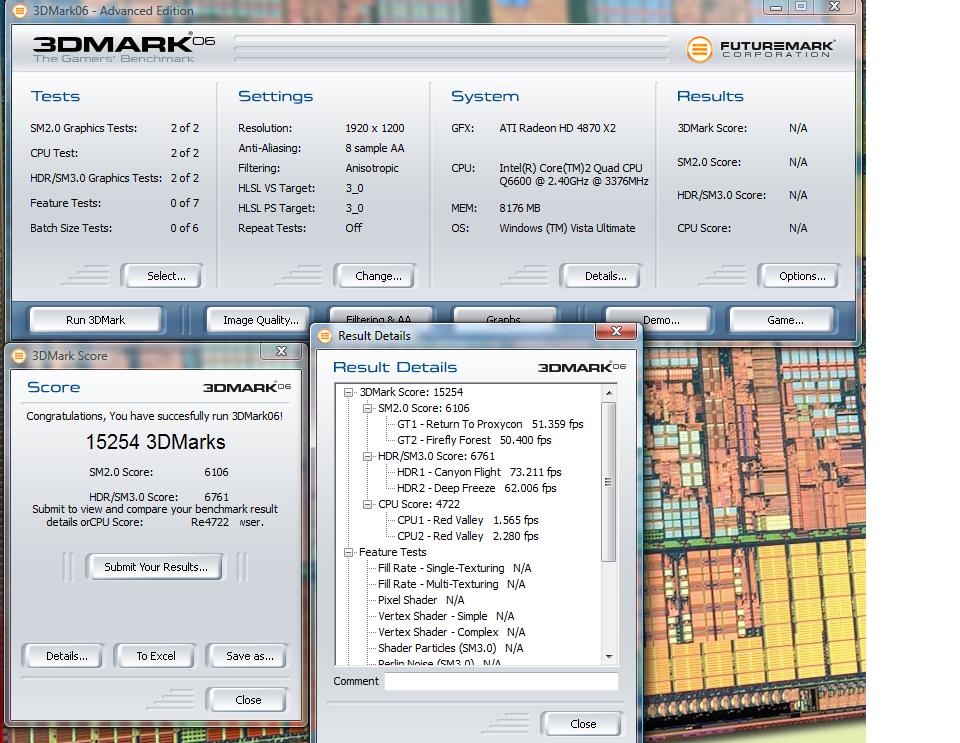Close the 3DMark Score window via Close button
Screen dimensions: 960x743
coord(246,700)
